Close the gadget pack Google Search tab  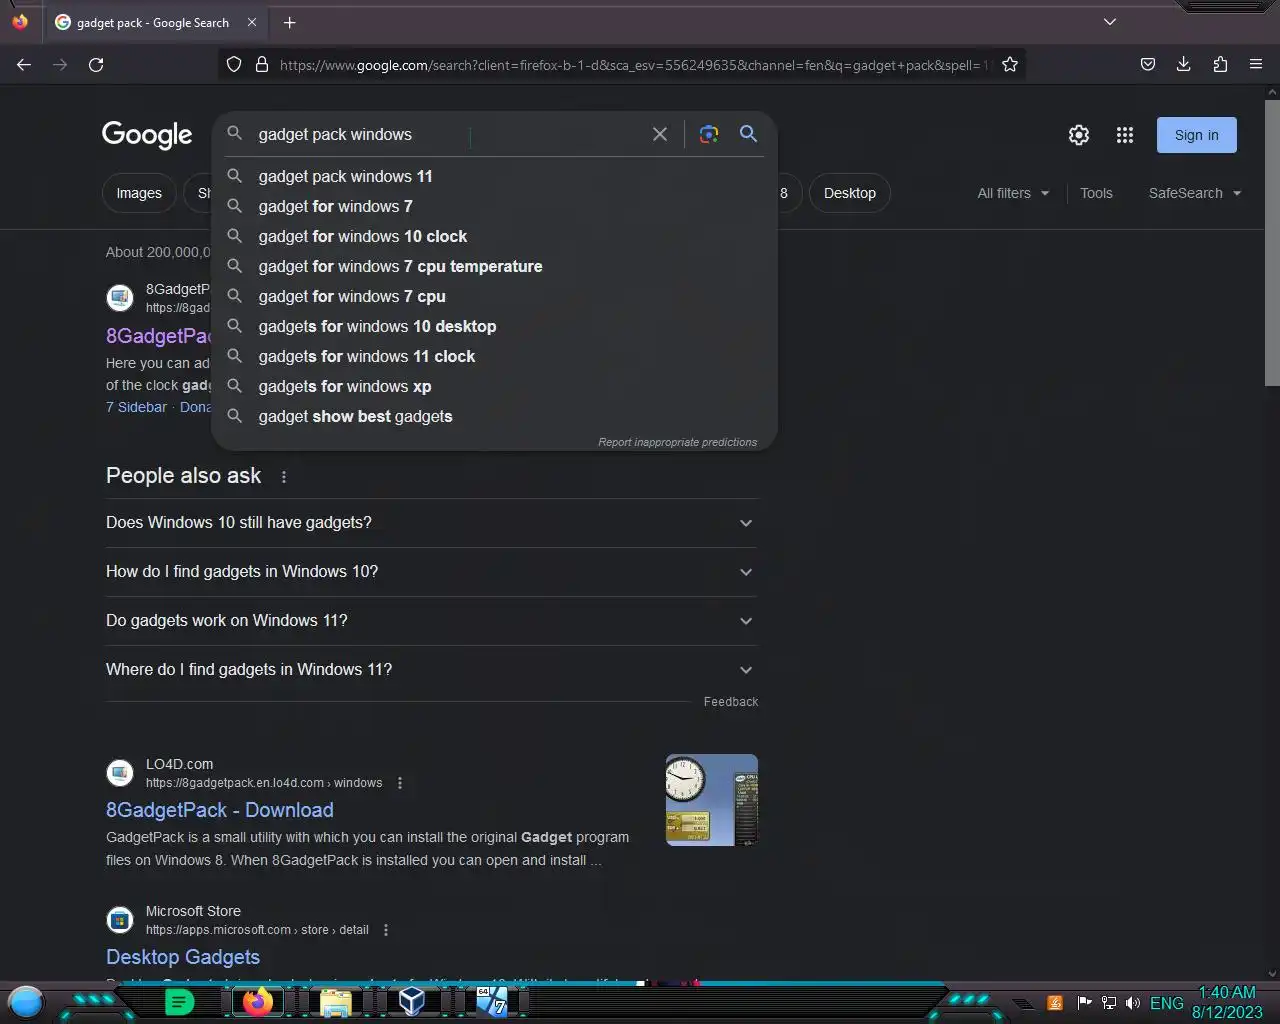point(252,22)
